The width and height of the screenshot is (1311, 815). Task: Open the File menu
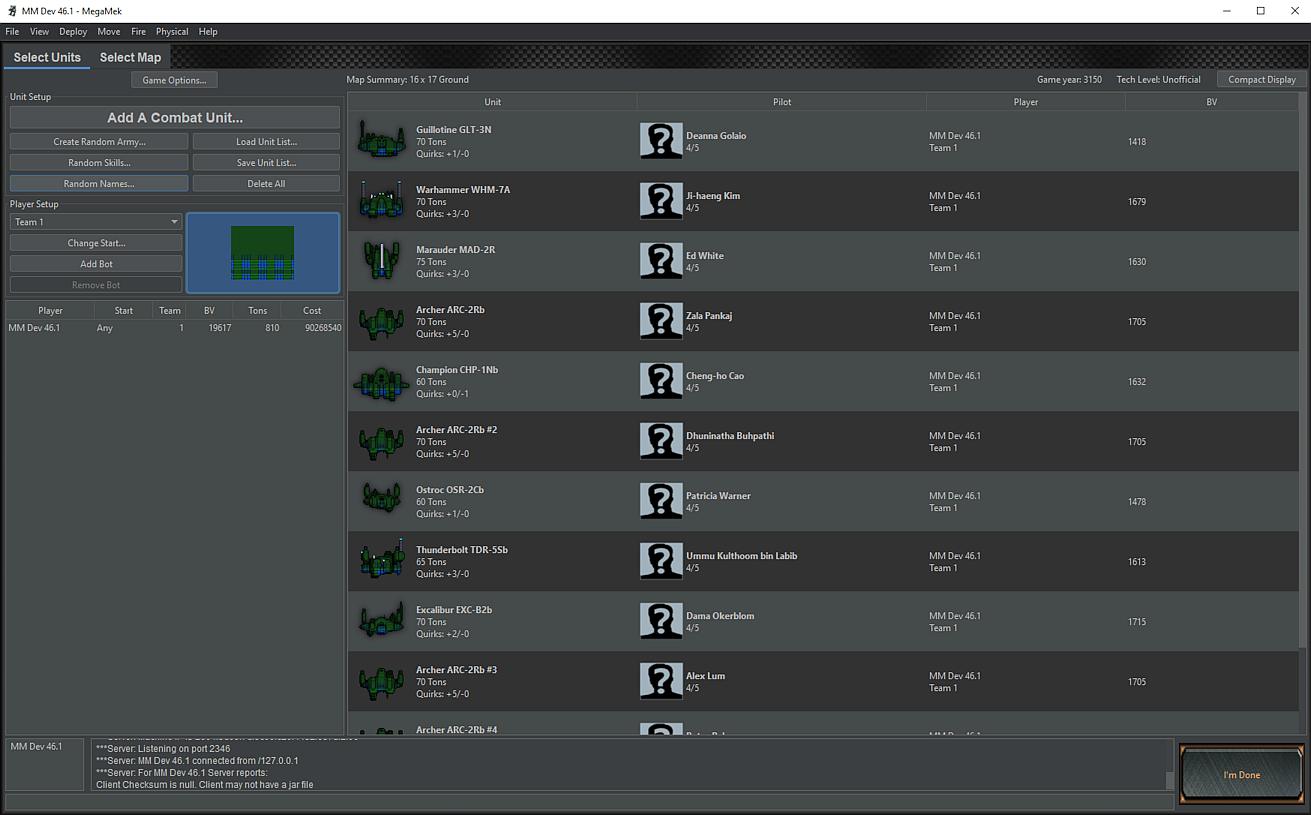pyautogui.click(x=12, y=32)
